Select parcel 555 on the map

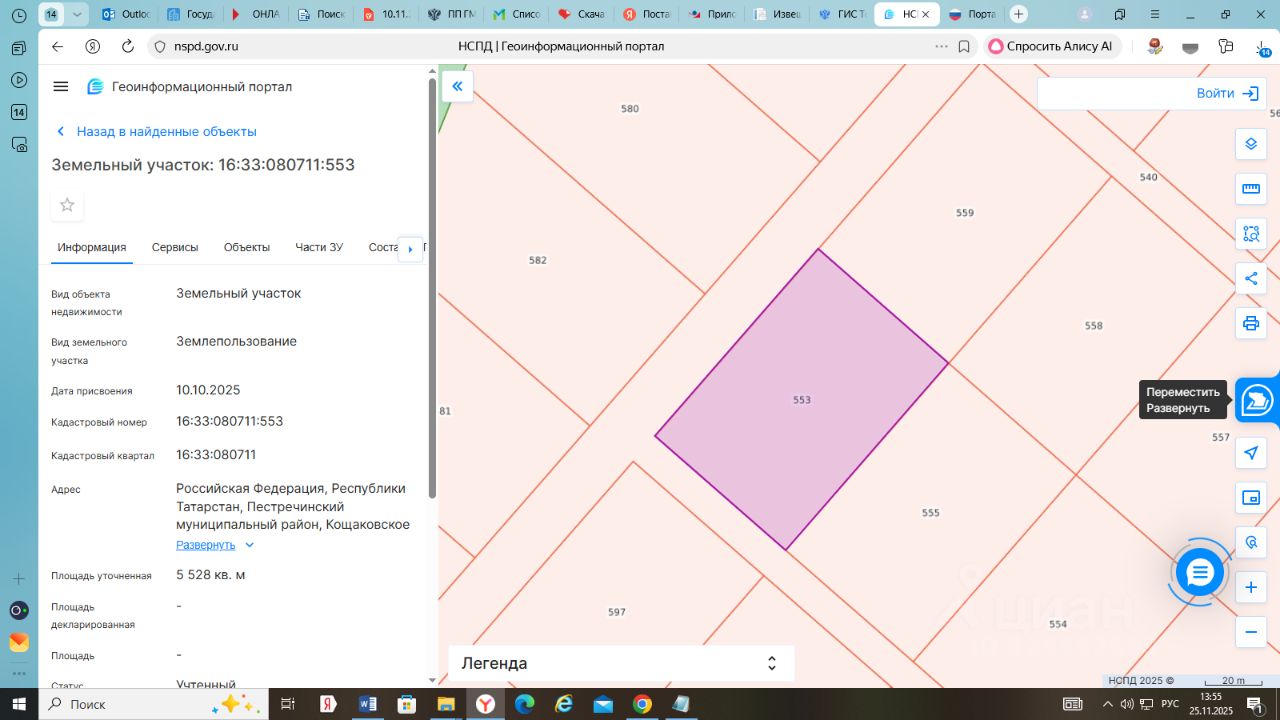point(930,513)
